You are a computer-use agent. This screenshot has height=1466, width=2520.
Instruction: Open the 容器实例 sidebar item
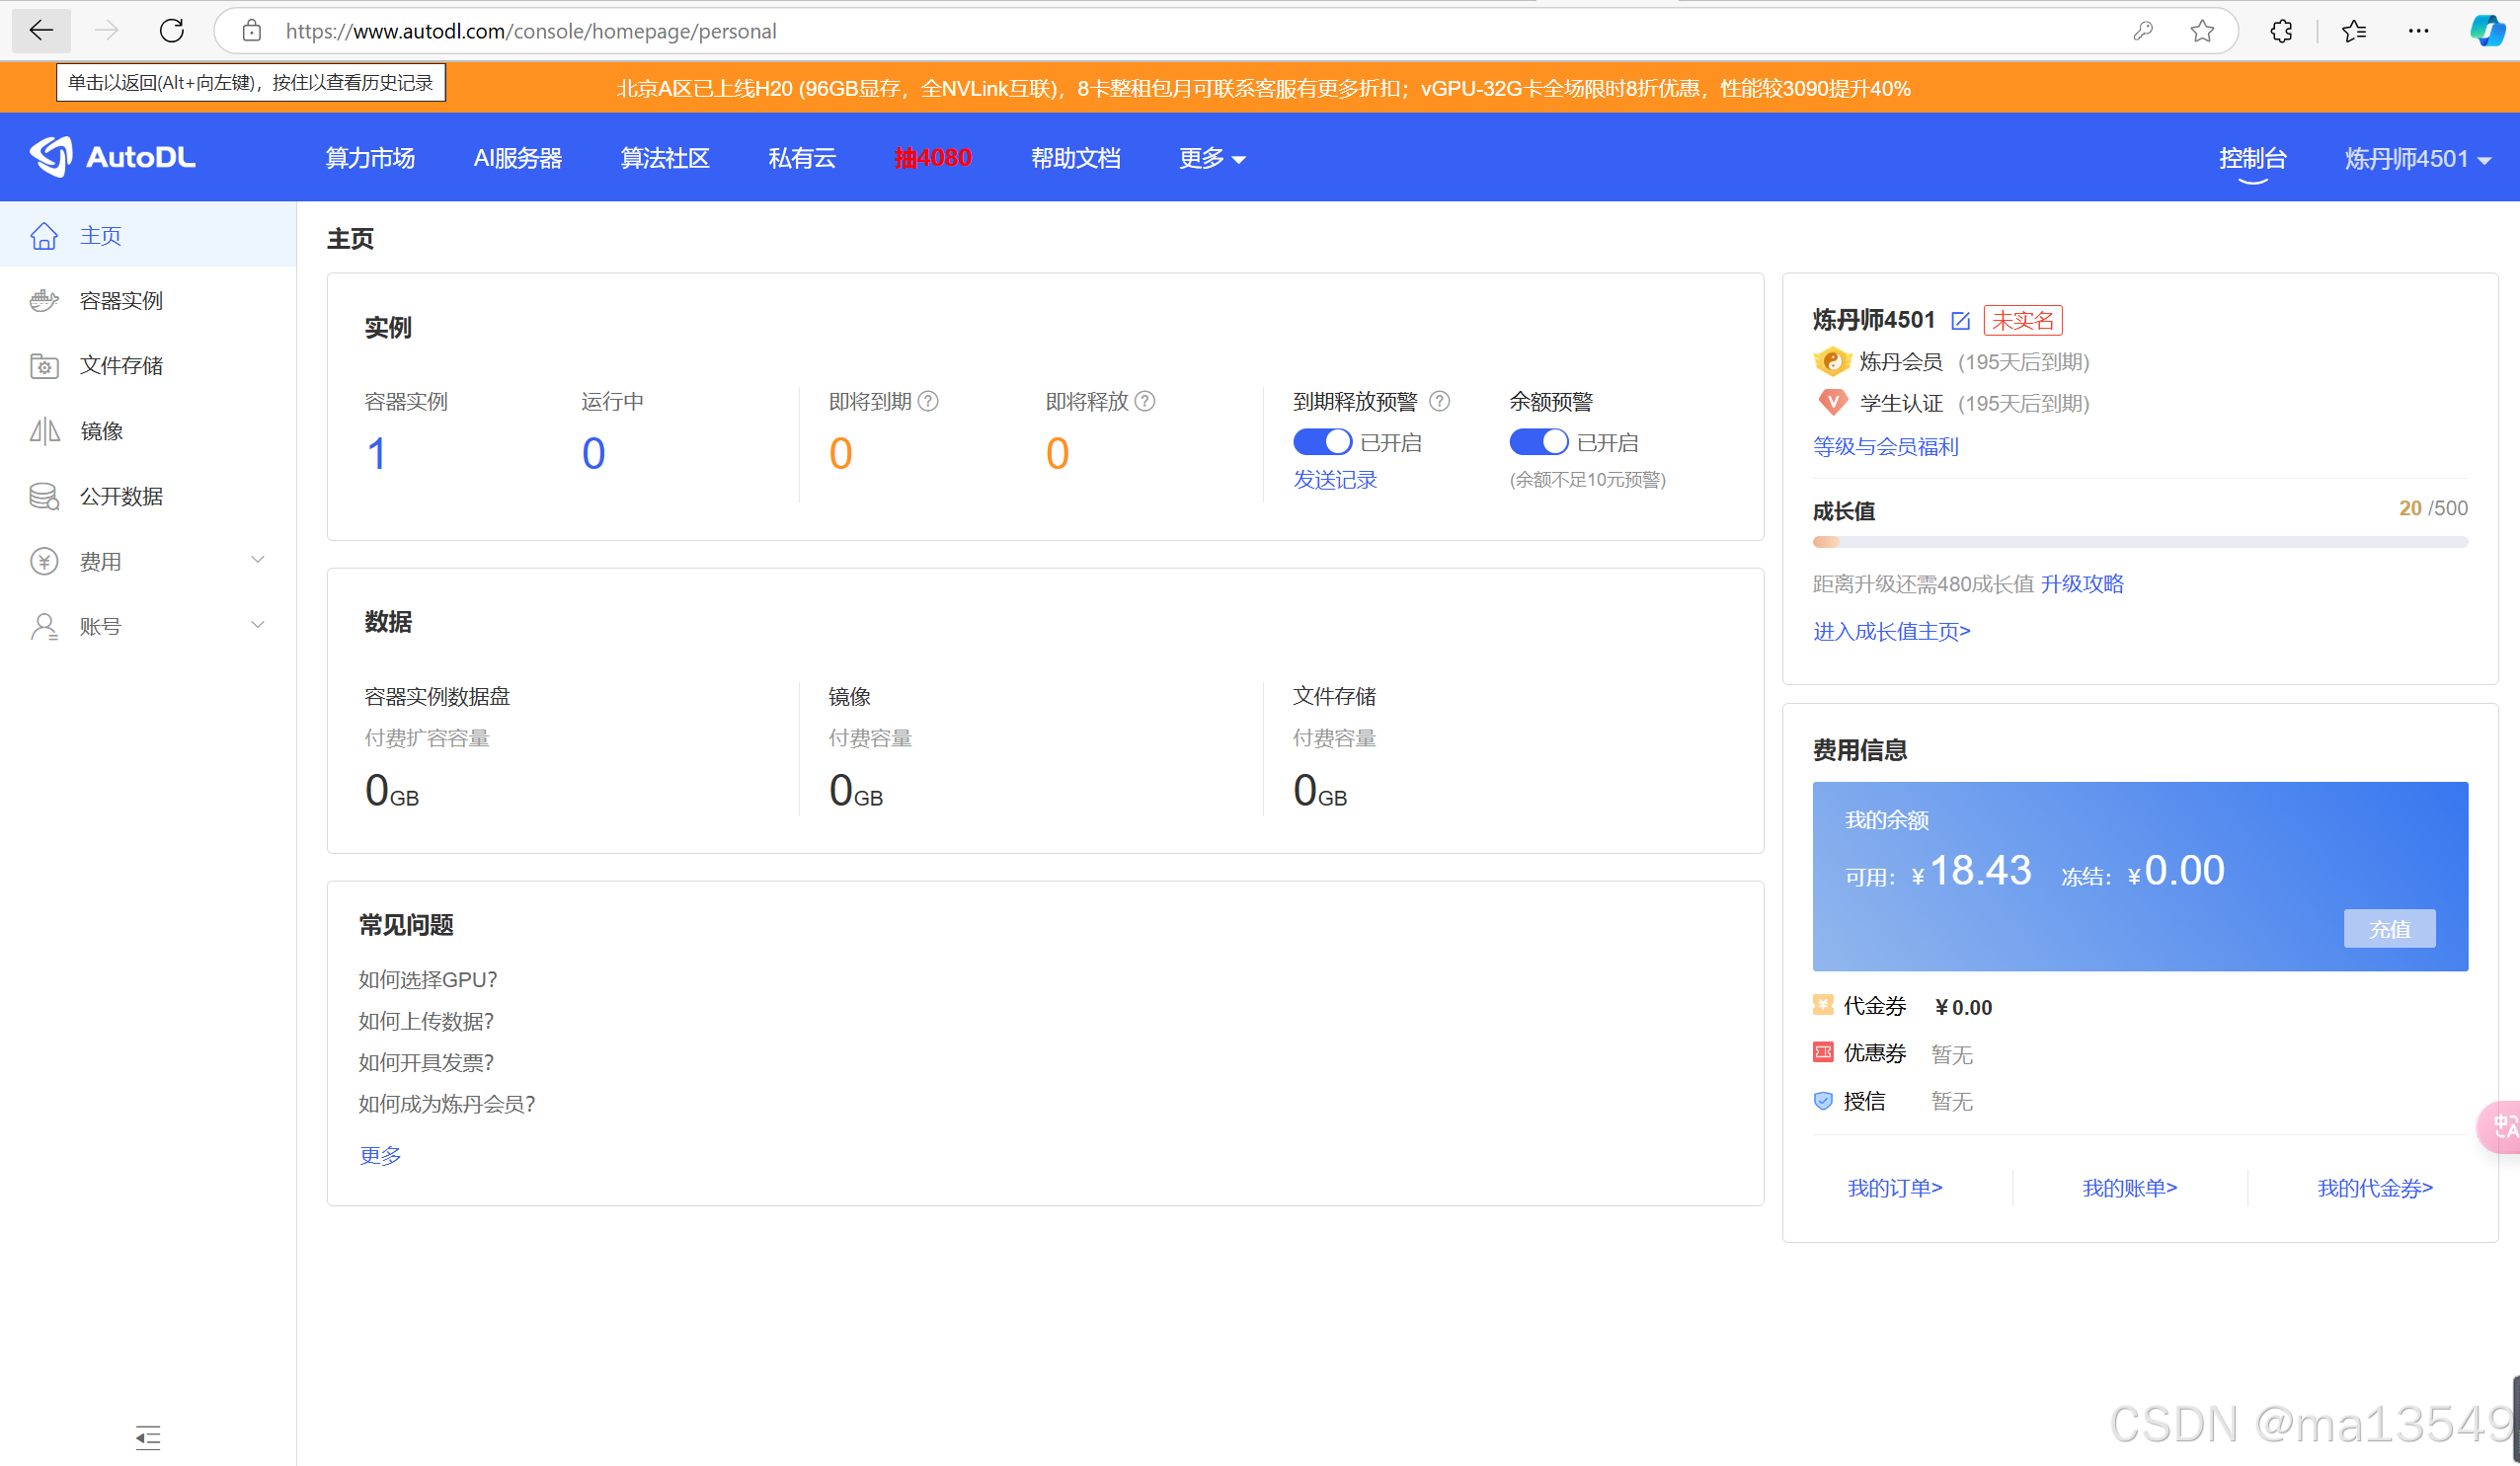click(121, 300)
